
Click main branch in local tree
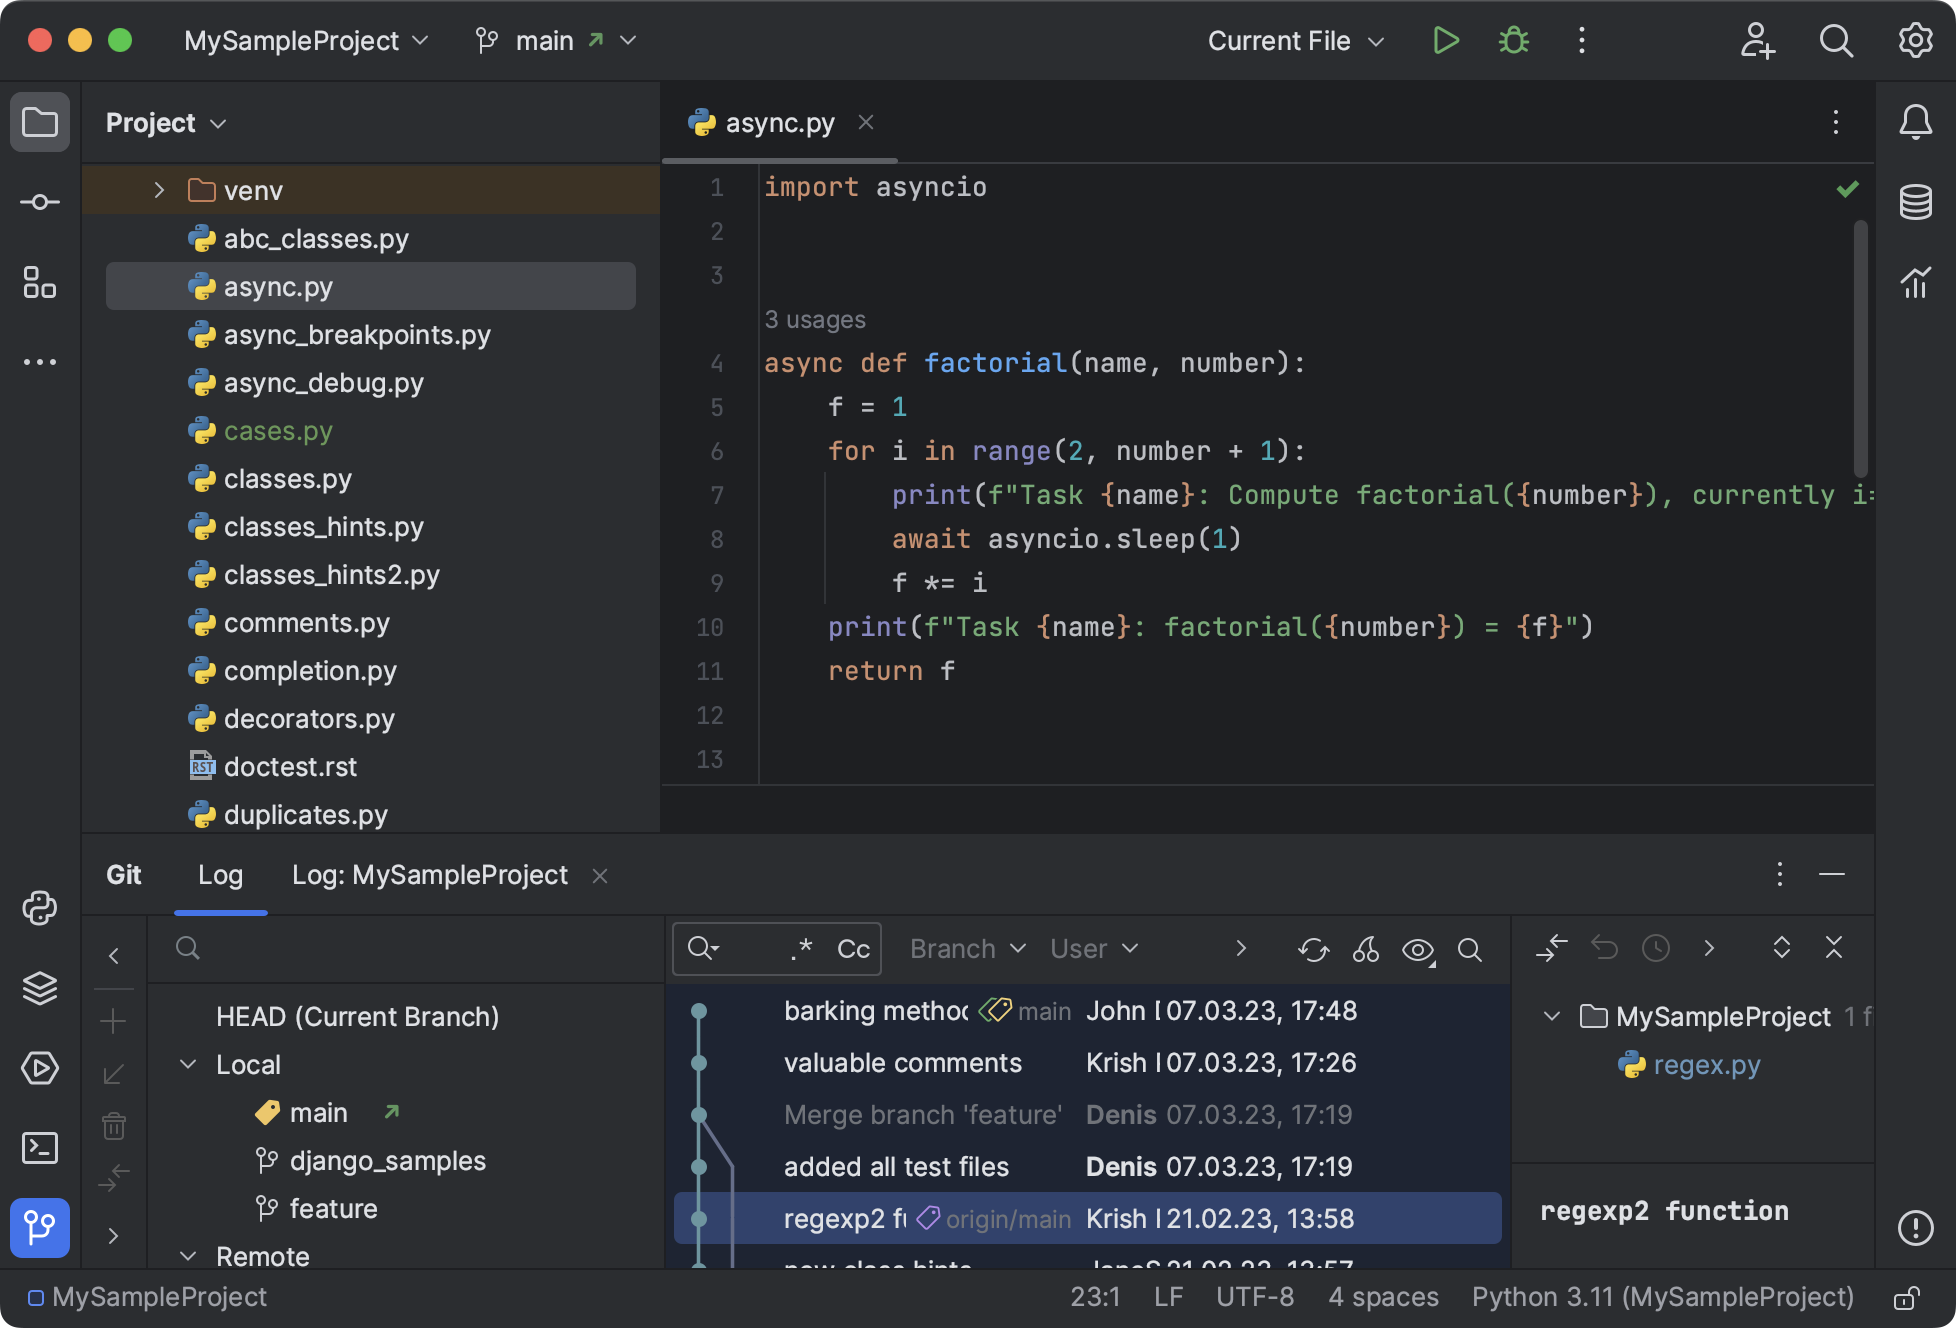319,1110
